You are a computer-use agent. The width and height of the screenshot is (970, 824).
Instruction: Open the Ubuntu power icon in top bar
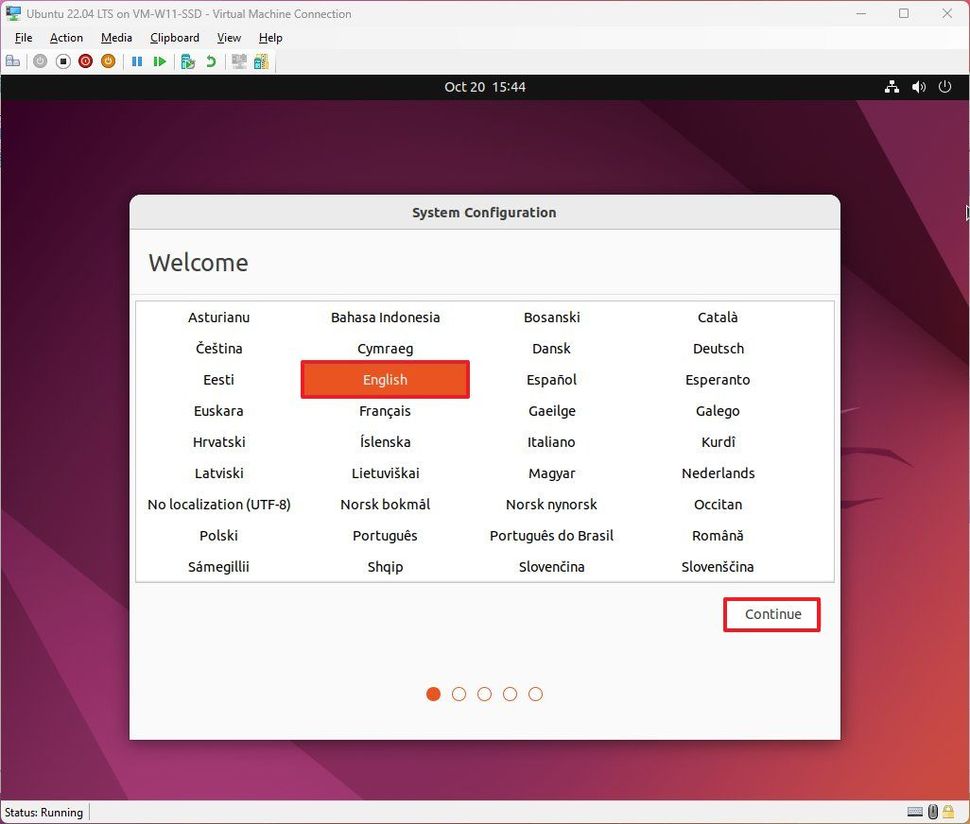point(944,87)
